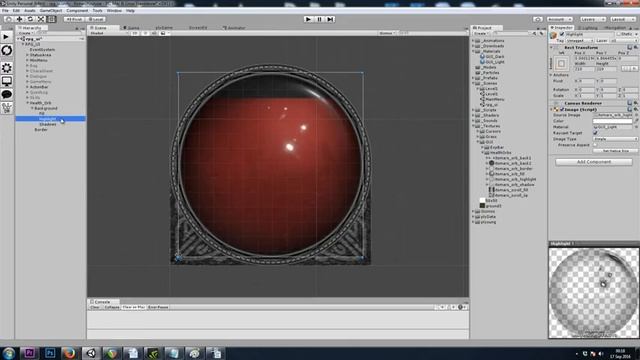Select the Rotate tool in toolbar
The width and height of the screenshot is (640, 360).
click(30, 19)
